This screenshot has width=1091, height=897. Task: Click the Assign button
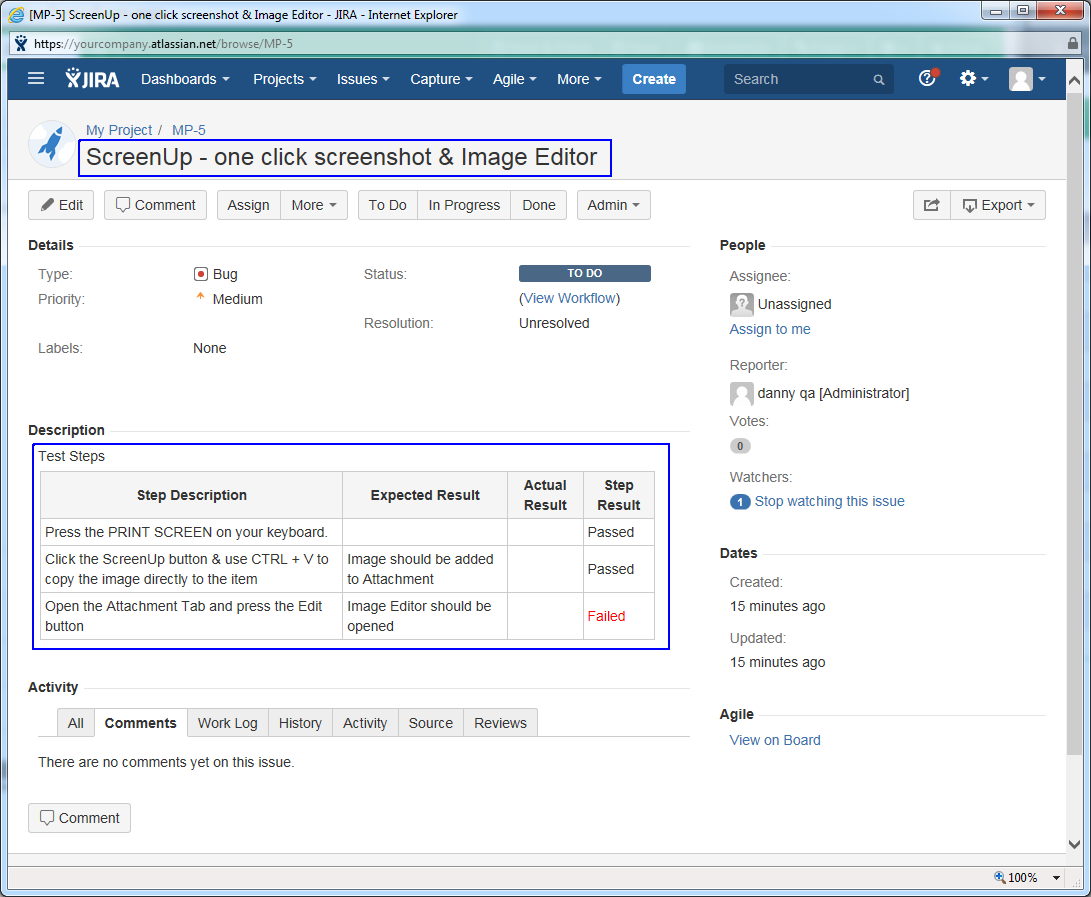248,205
